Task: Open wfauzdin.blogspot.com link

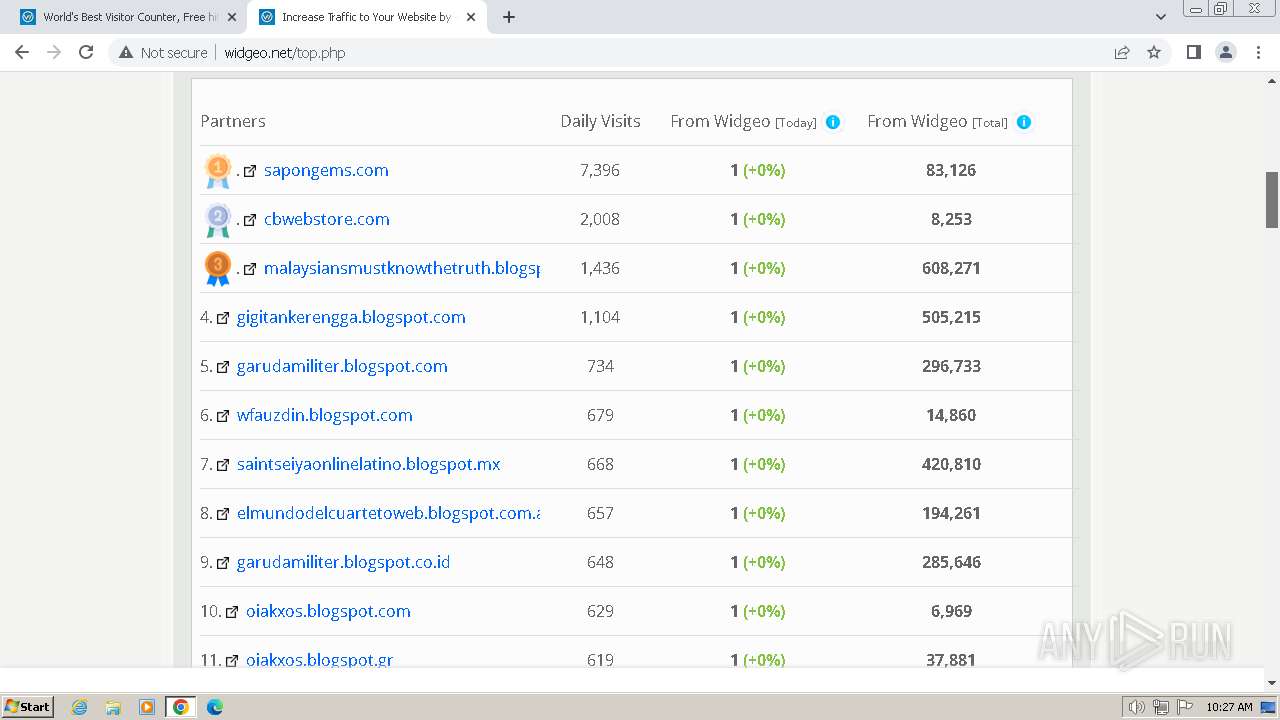Action: 324,416
